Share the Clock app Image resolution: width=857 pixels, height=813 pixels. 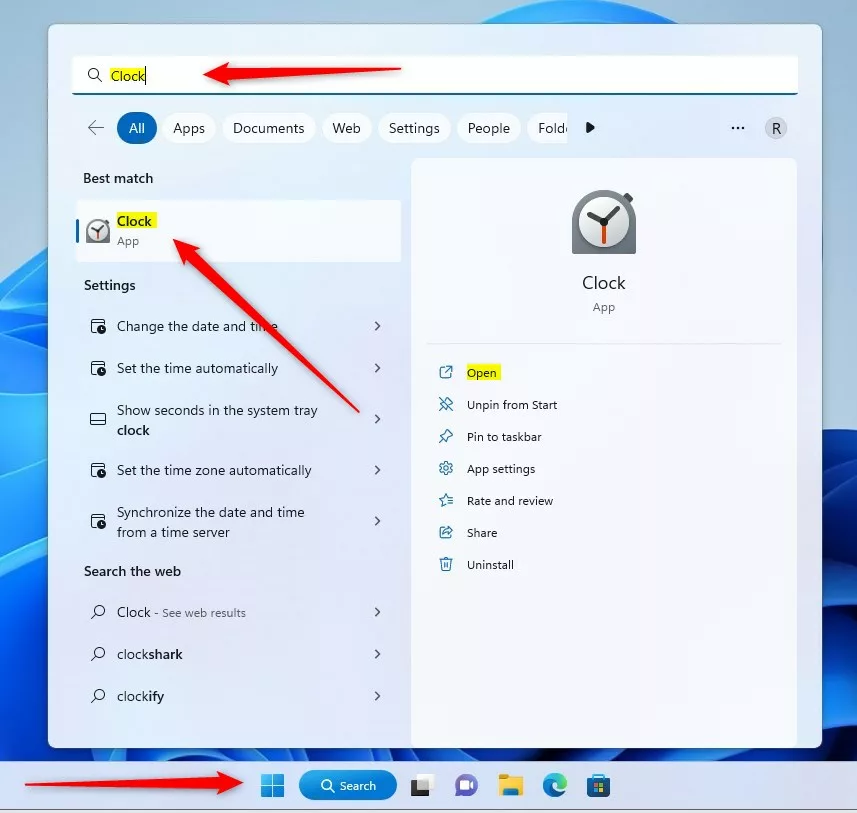480,532
